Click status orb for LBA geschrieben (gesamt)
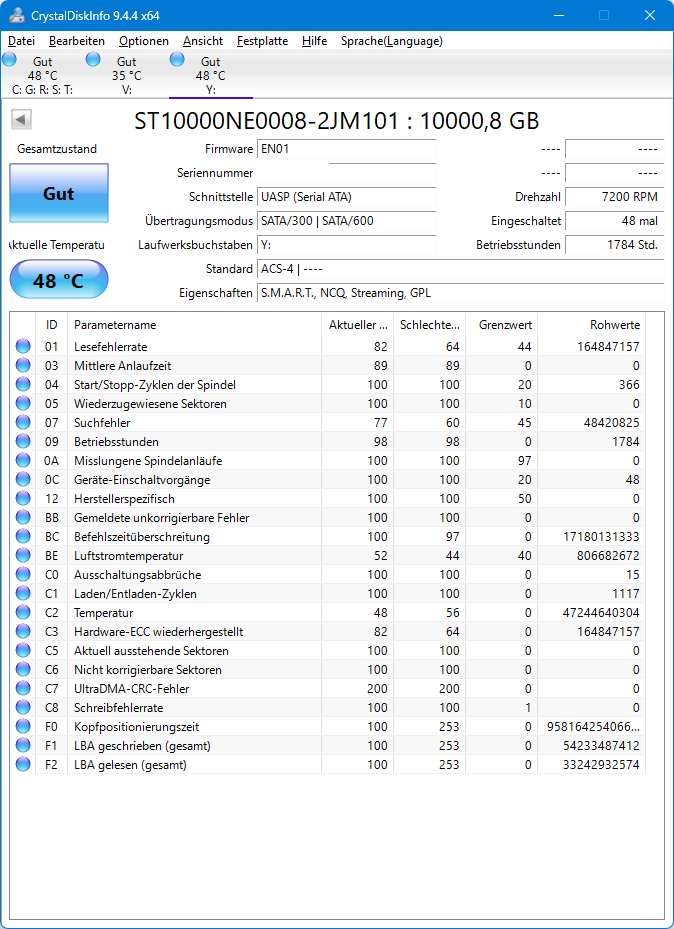 [x=23, y=745]
